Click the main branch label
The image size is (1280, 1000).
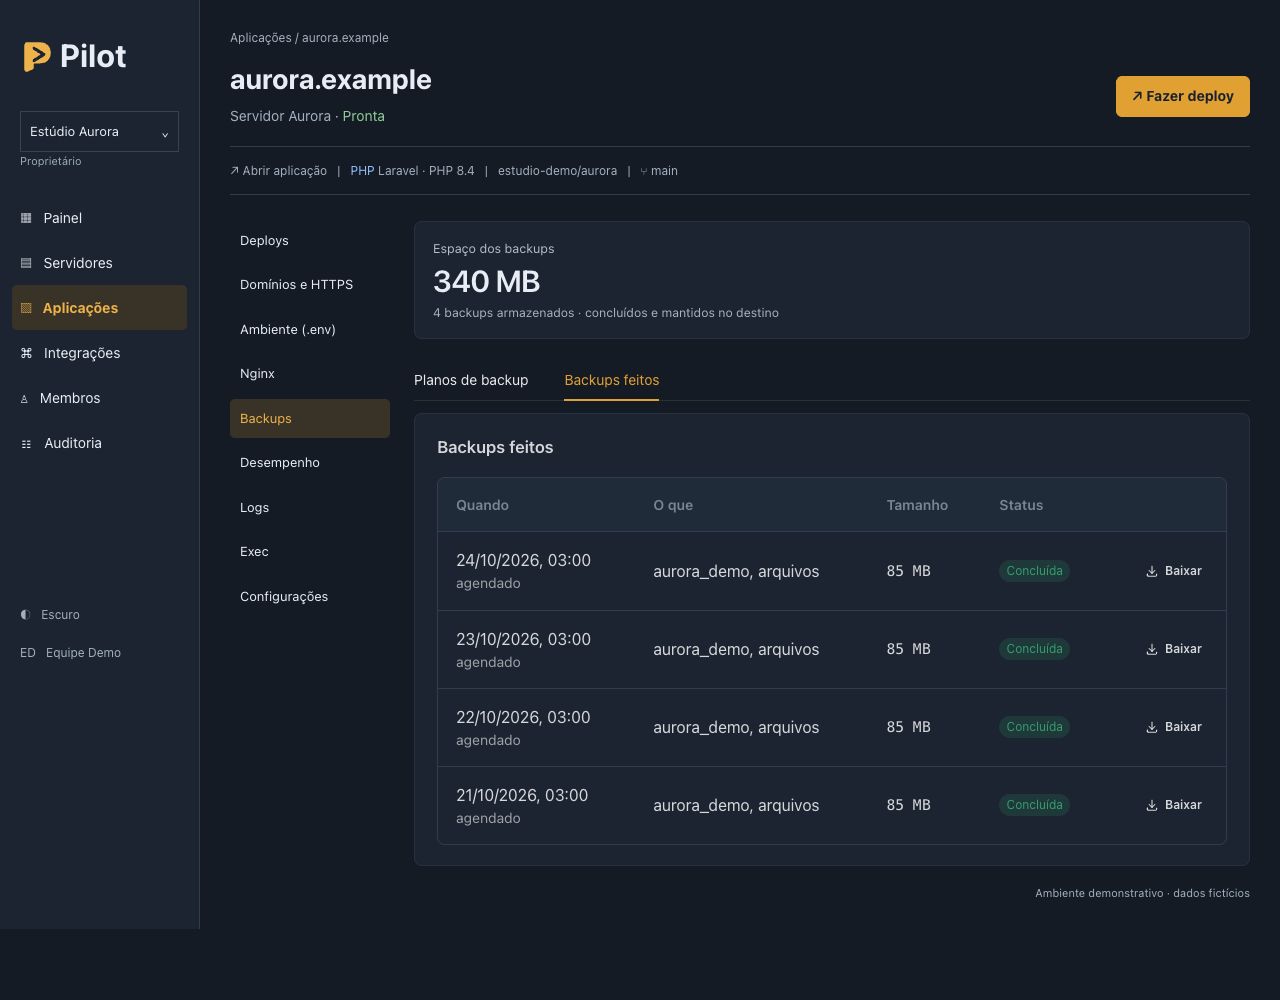point(664,171)
